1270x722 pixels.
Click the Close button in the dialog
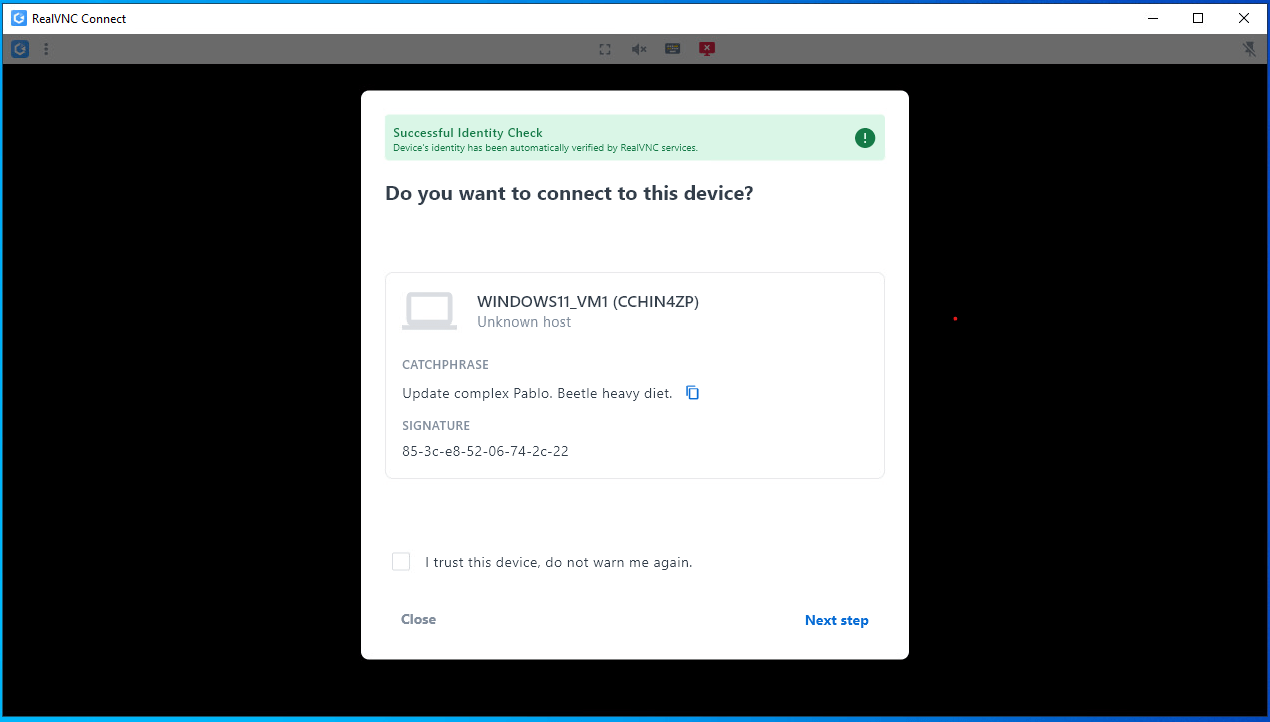(x=418, y=619)
